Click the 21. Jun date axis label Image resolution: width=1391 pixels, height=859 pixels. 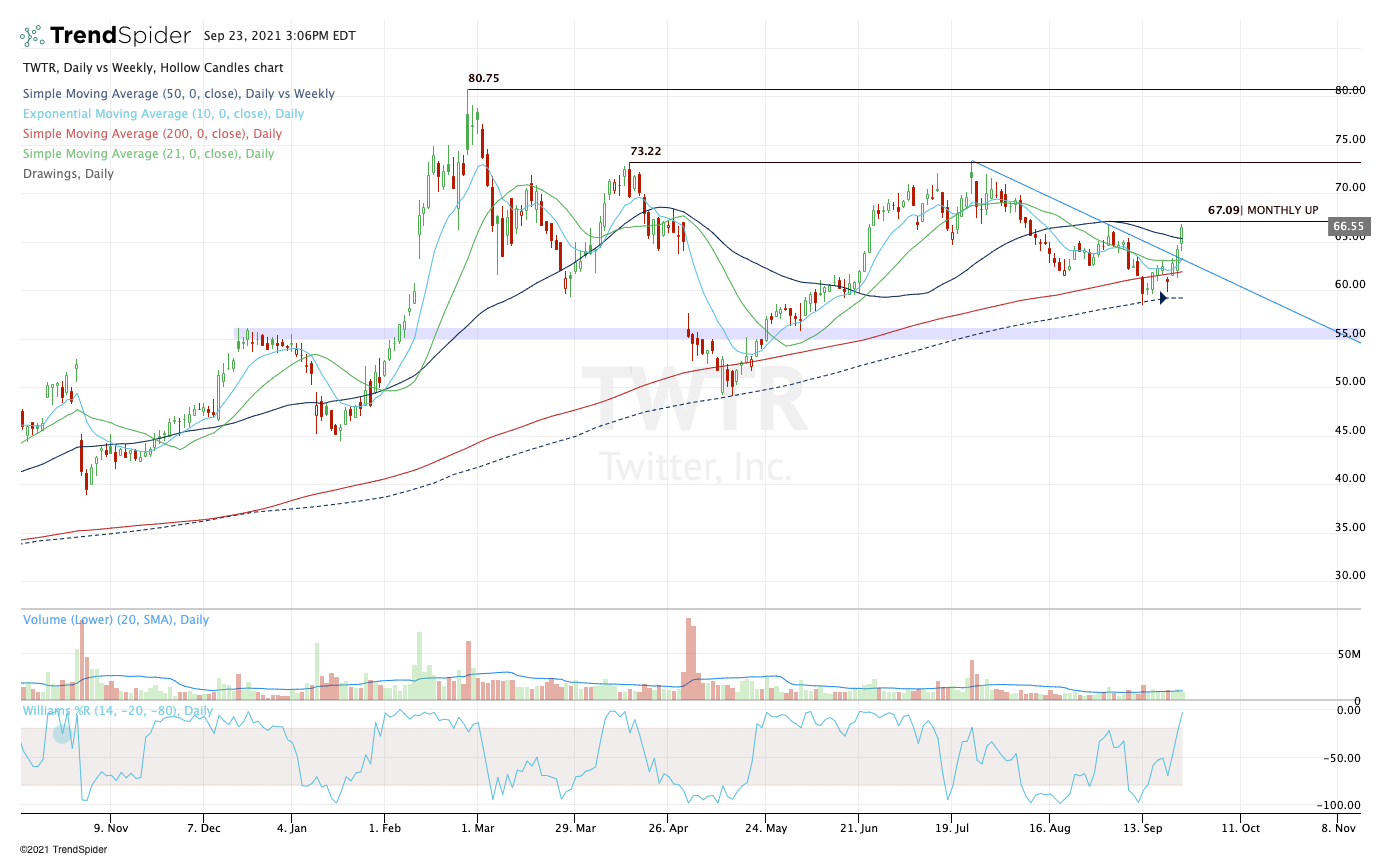click(x=858, y=828)
